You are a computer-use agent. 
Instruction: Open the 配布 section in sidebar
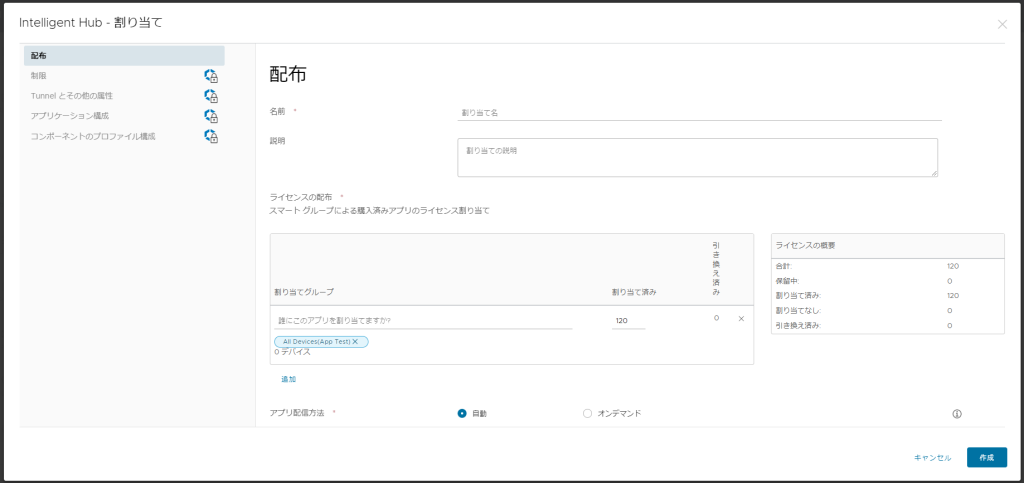[x=124, y=55]
